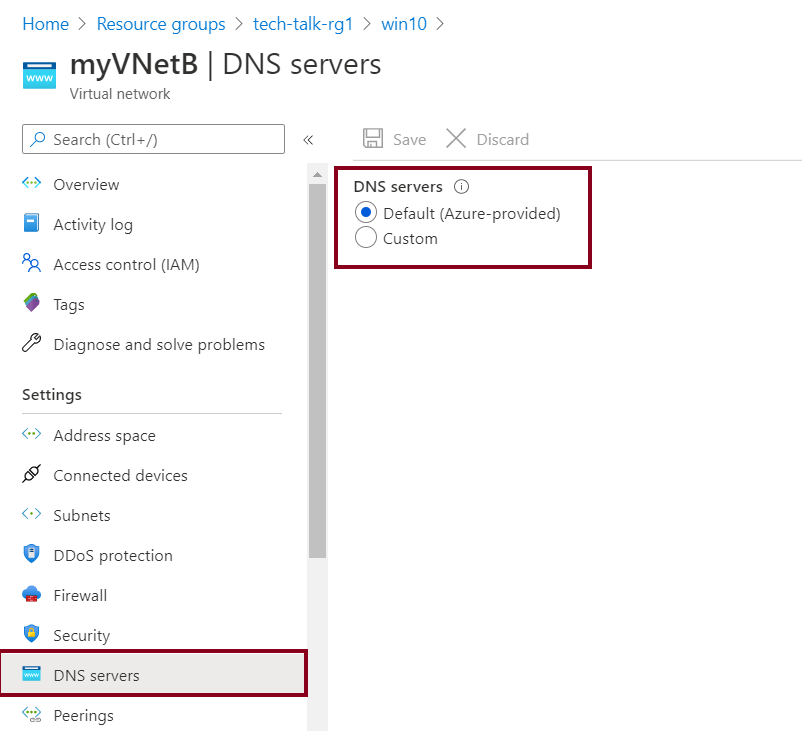Click the Overview icon in the sidebar
Image resolution: width=802 pixels, height=731 pixels.
(x=31, y=183)
